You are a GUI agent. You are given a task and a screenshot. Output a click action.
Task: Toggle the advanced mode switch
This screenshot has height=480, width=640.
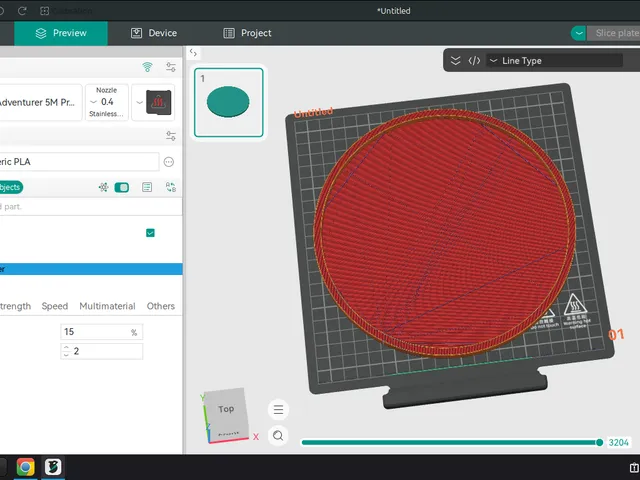(122, 187)
